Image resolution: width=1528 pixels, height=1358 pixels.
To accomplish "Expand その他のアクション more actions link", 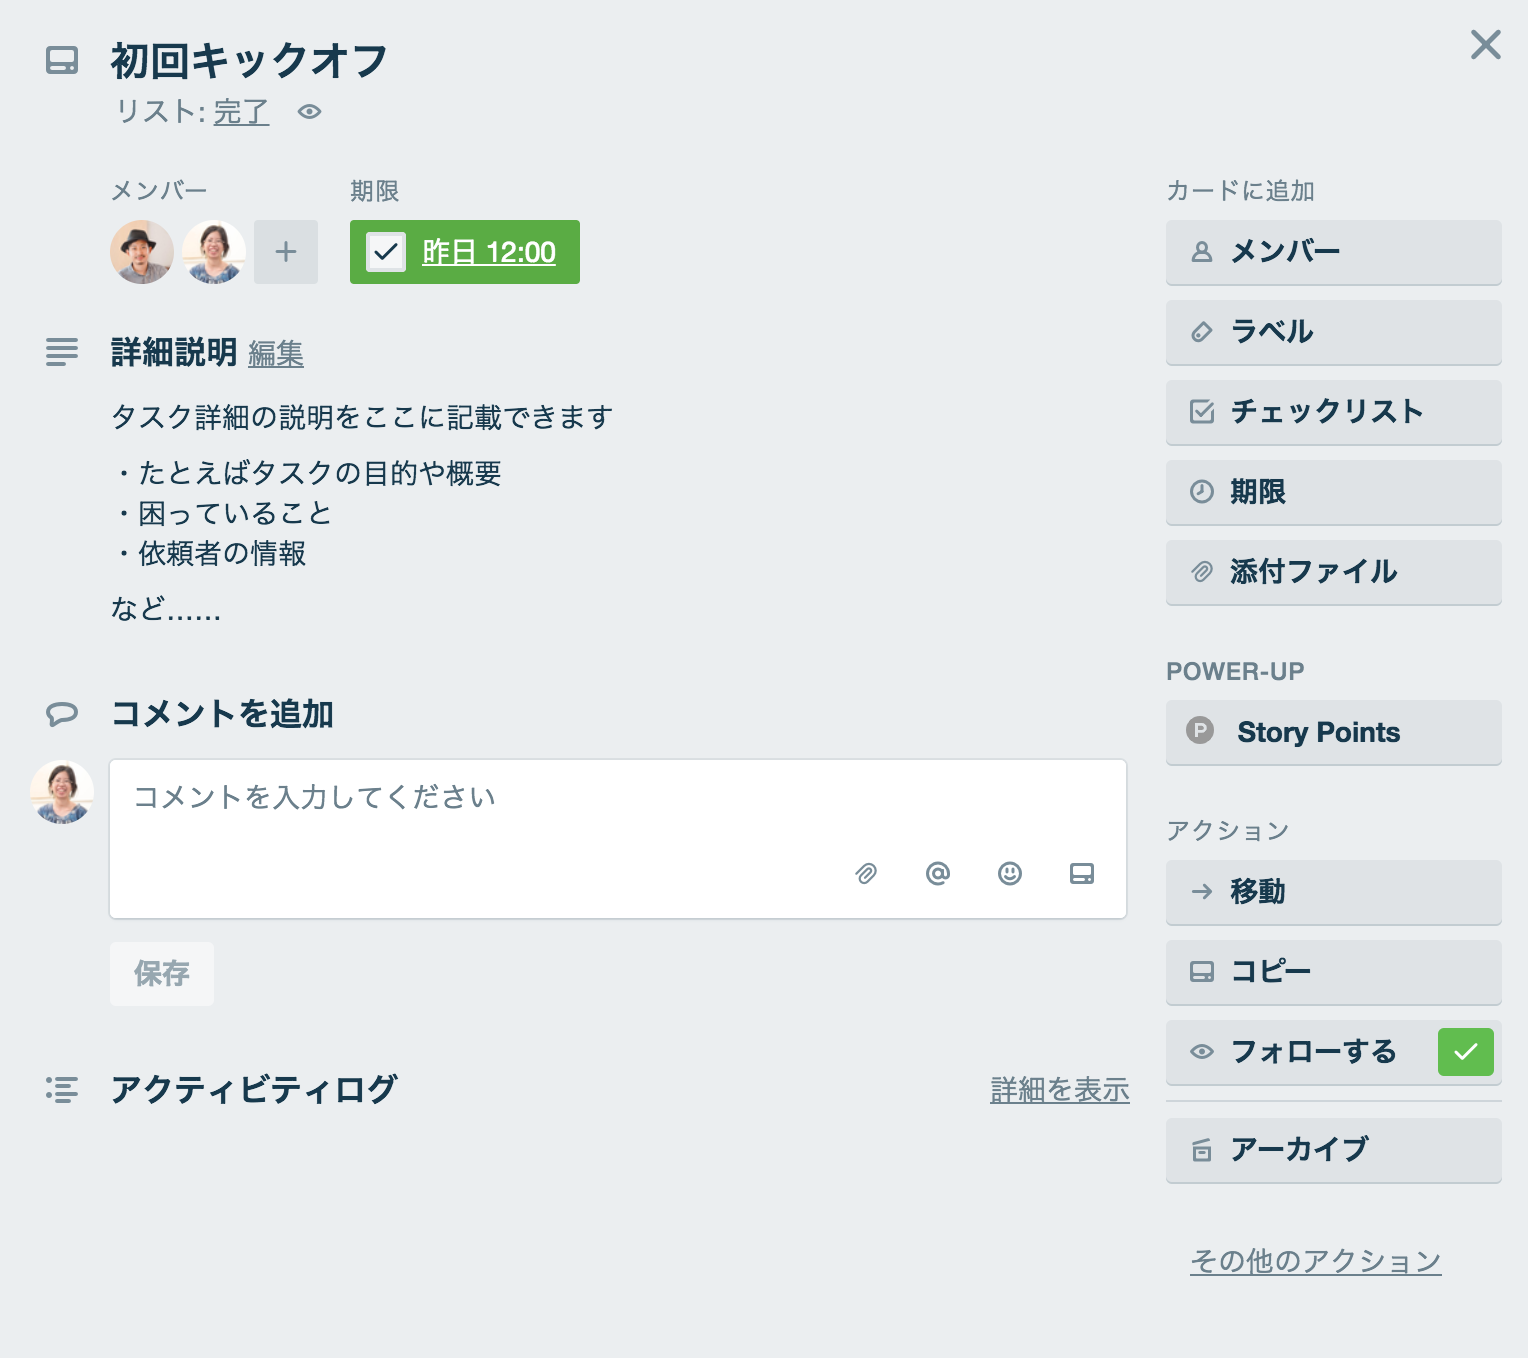I will click(x=1315, y=1261).
